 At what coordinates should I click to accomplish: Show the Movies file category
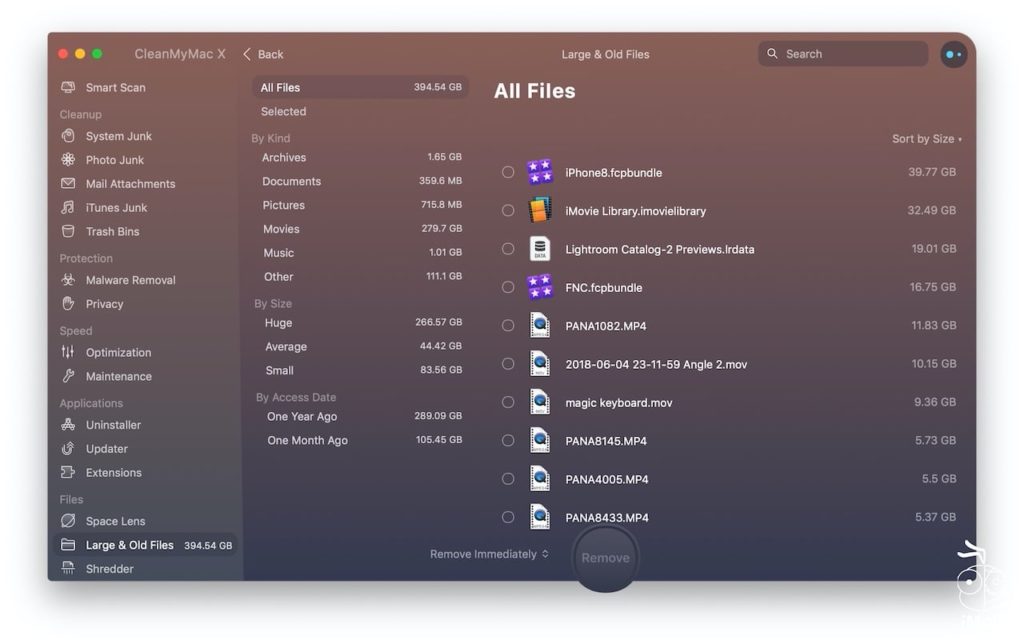coord(279,229)
